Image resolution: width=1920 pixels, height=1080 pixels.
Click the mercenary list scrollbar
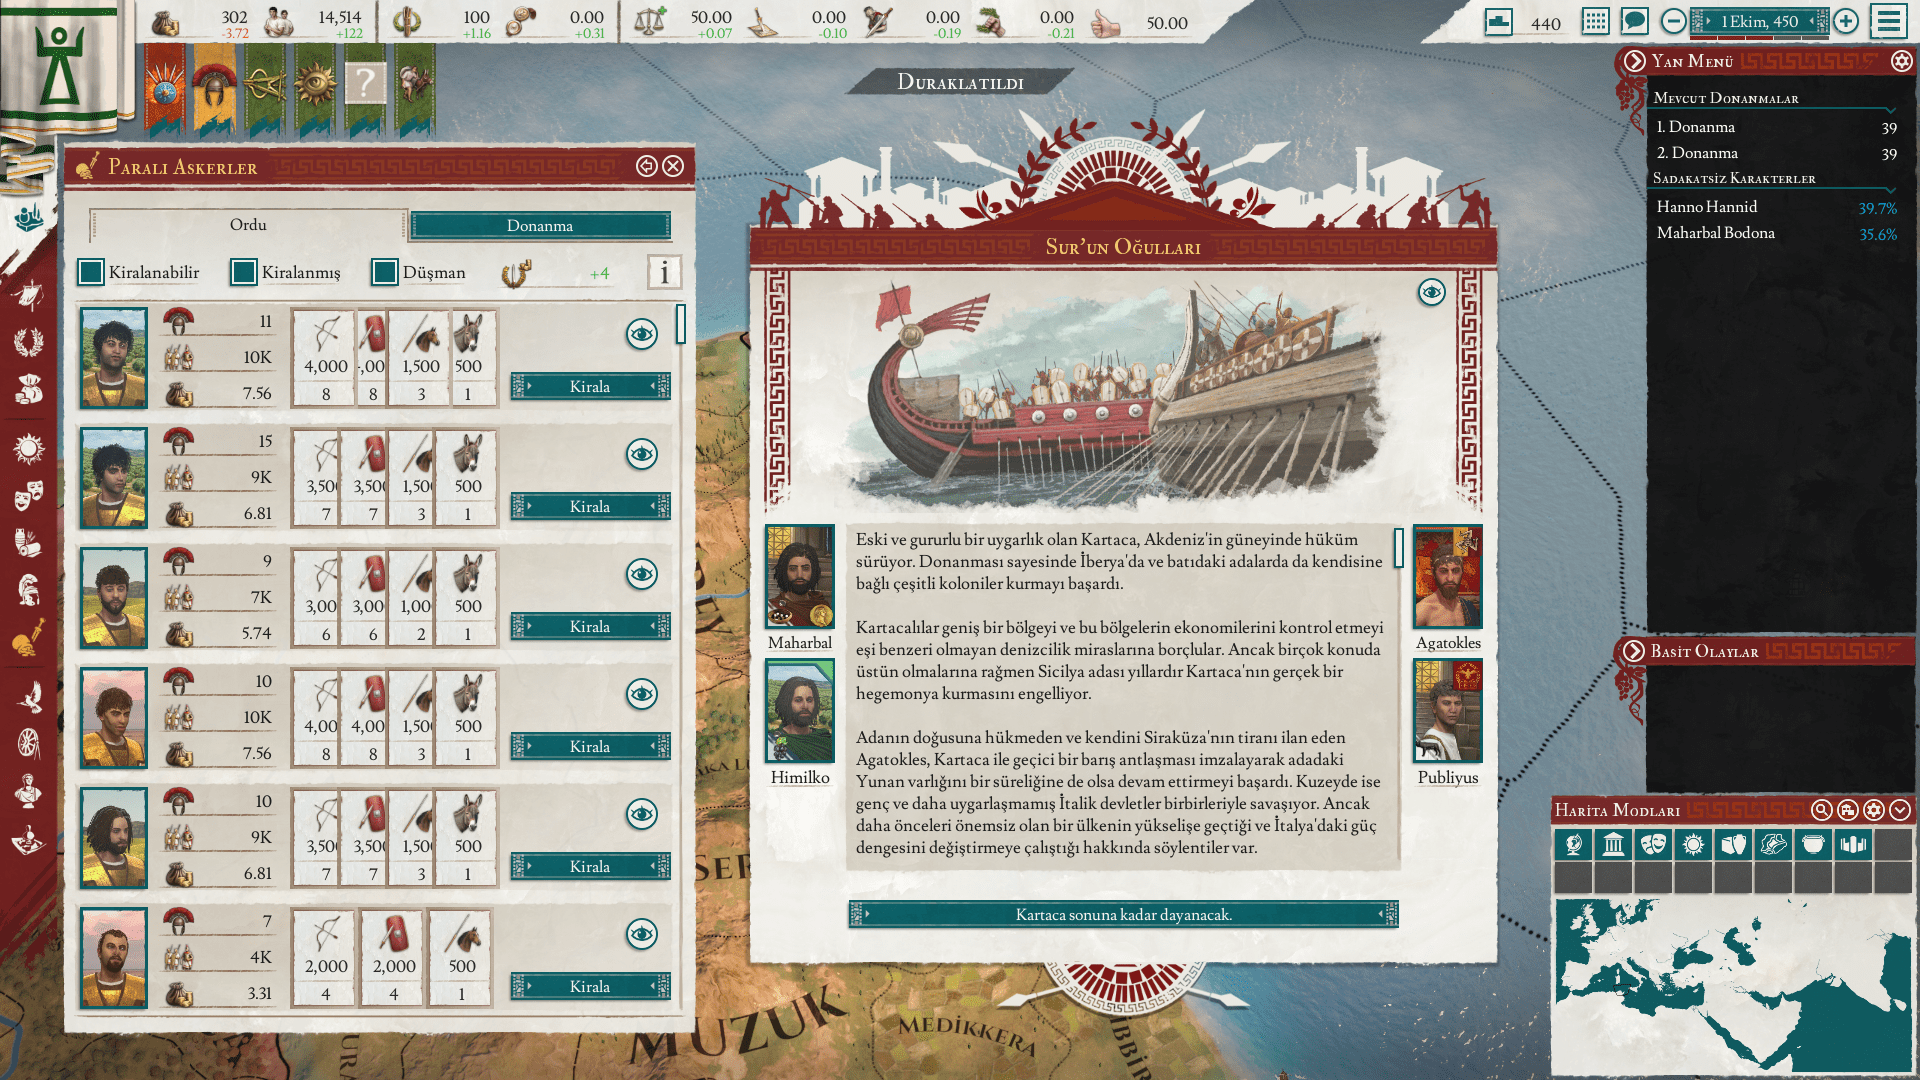[x=681, y=324]
